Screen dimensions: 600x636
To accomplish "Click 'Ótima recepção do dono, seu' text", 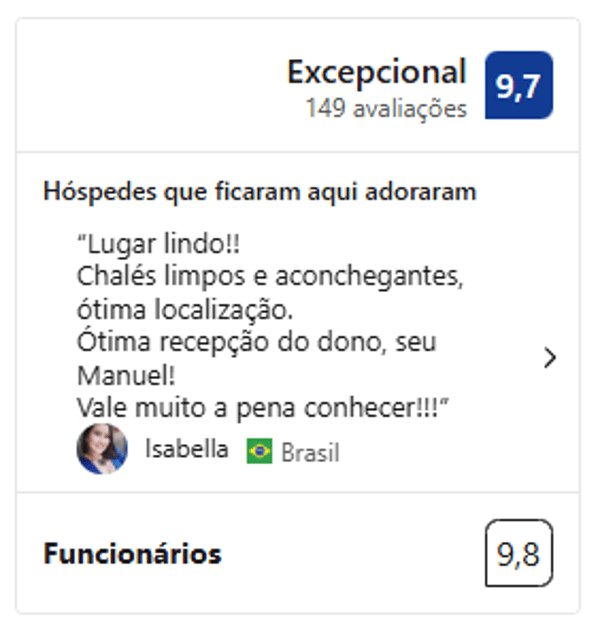I will [256, 342].
